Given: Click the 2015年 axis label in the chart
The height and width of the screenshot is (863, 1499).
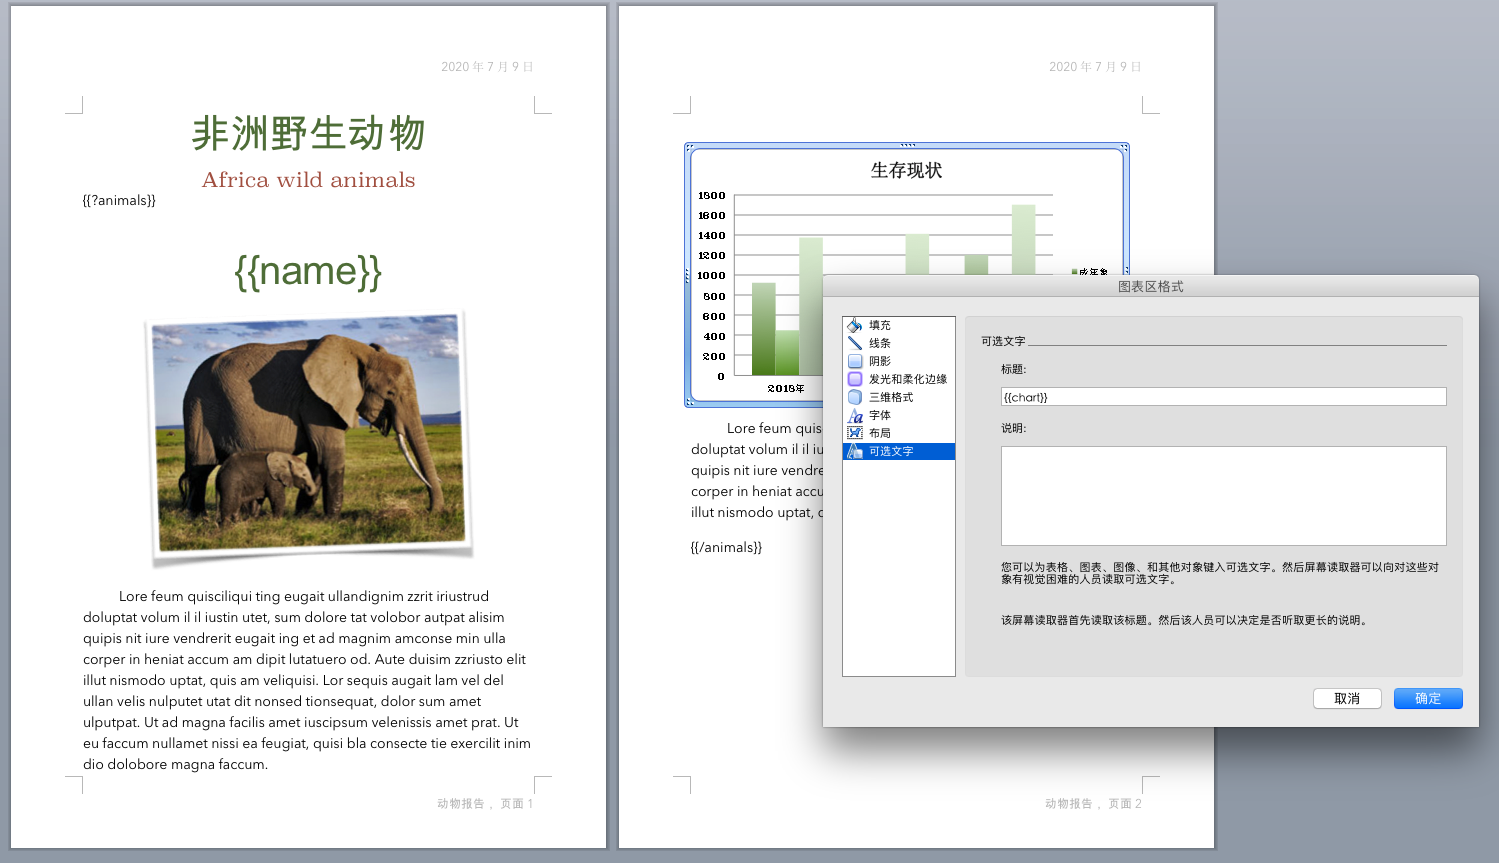Looking at the screenshot, I should click(x=785, y=388).
